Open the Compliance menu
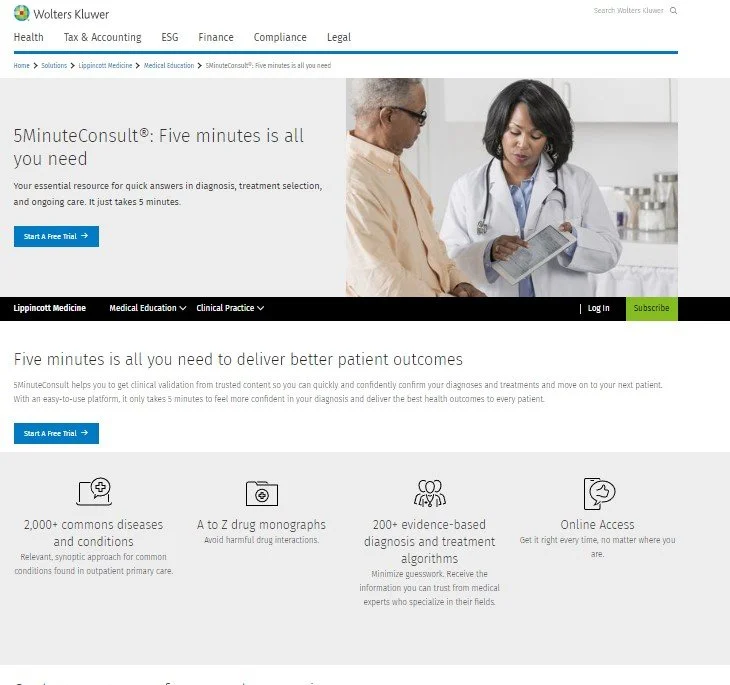Image resolution: width=730 pixels, height=685 pixels. point(280,37)
